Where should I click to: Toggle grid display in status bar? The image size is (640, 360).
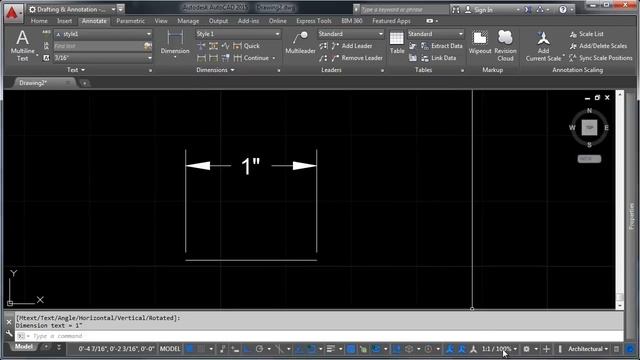click(x=189, y=349)
